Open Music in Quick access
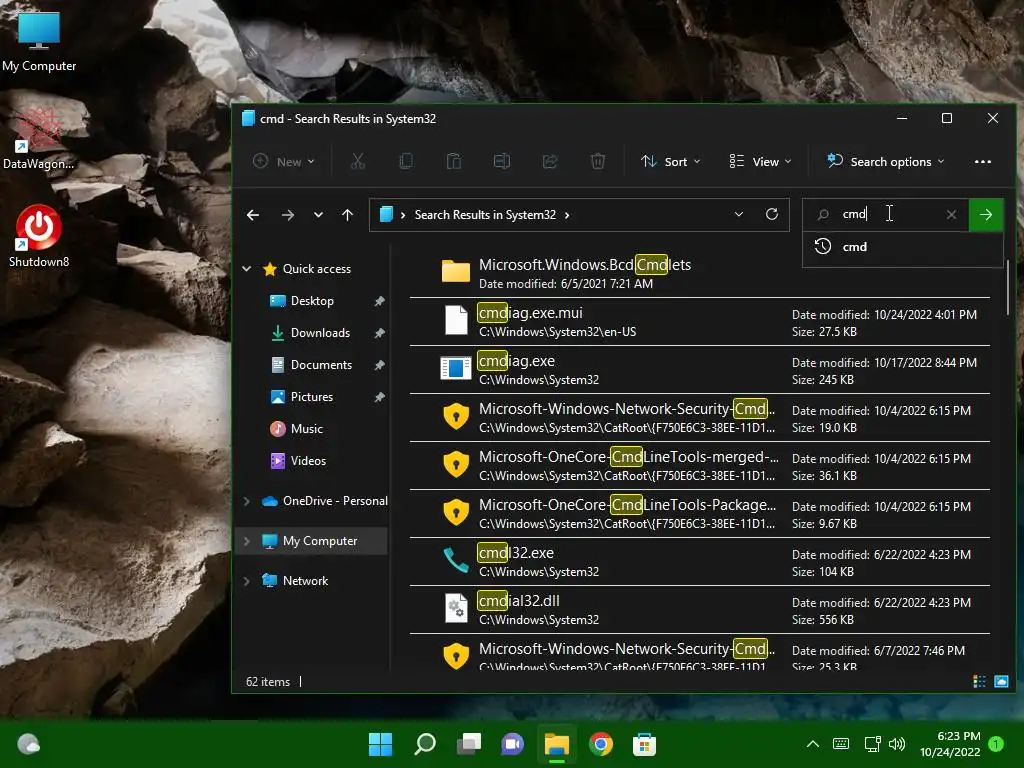Image resolution: width=1024 pixels, height=768 pixels. pos(306,429)
